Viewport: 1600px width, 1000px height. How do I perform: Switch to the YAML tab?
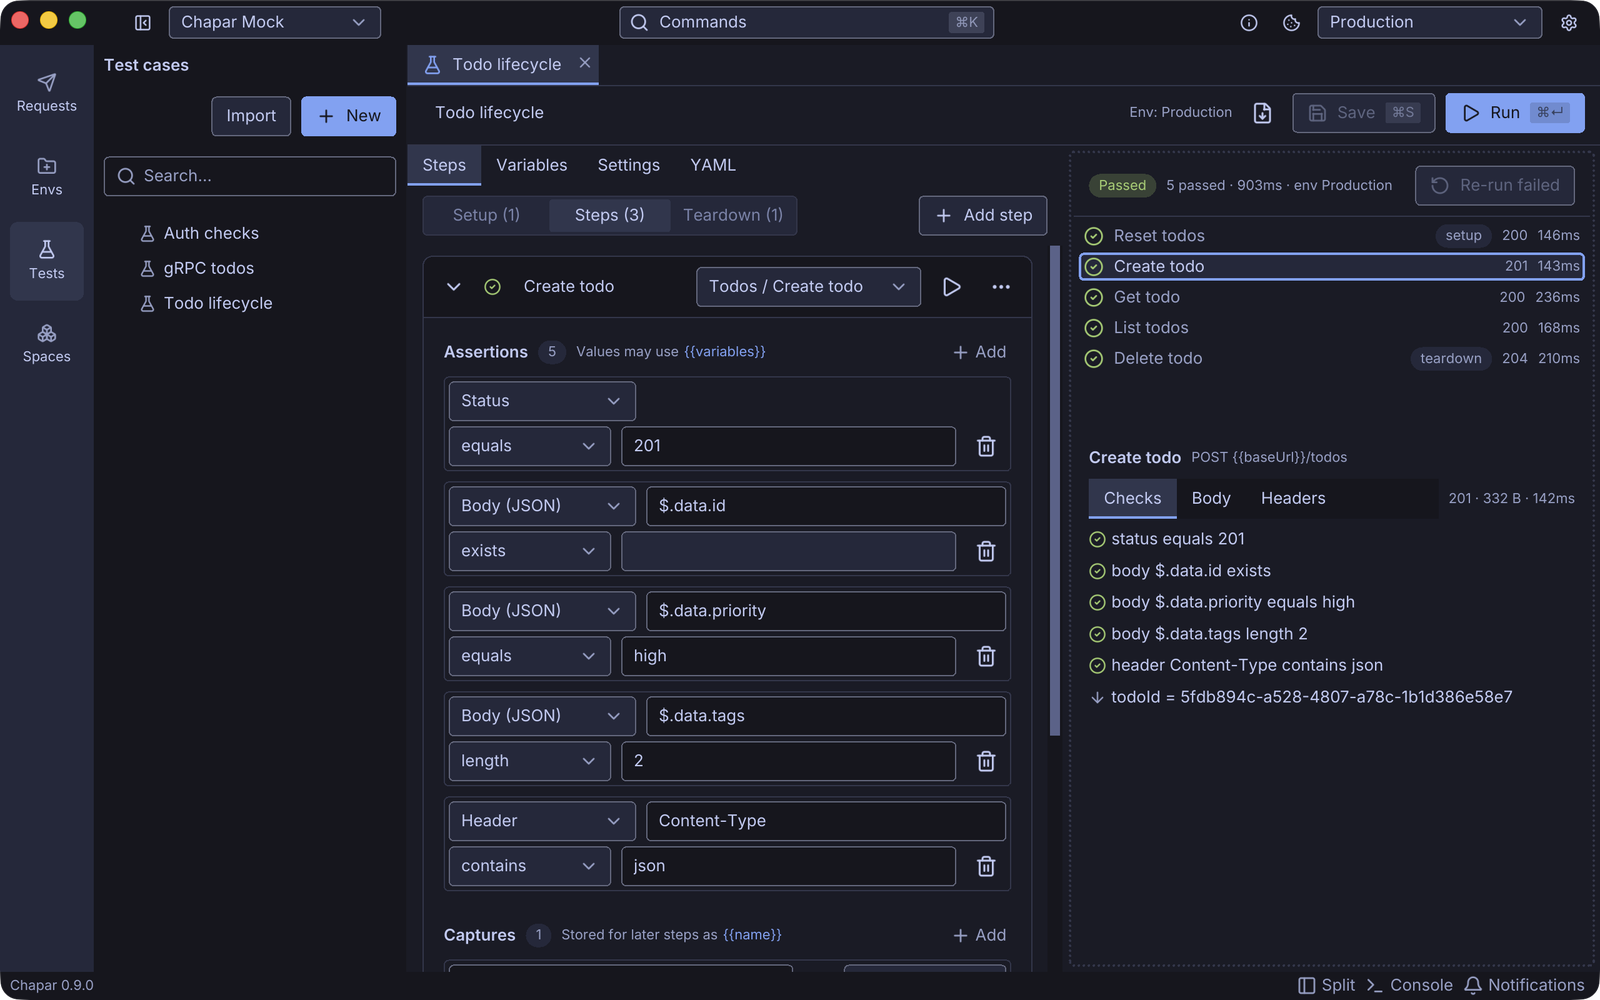coord(713,165)
